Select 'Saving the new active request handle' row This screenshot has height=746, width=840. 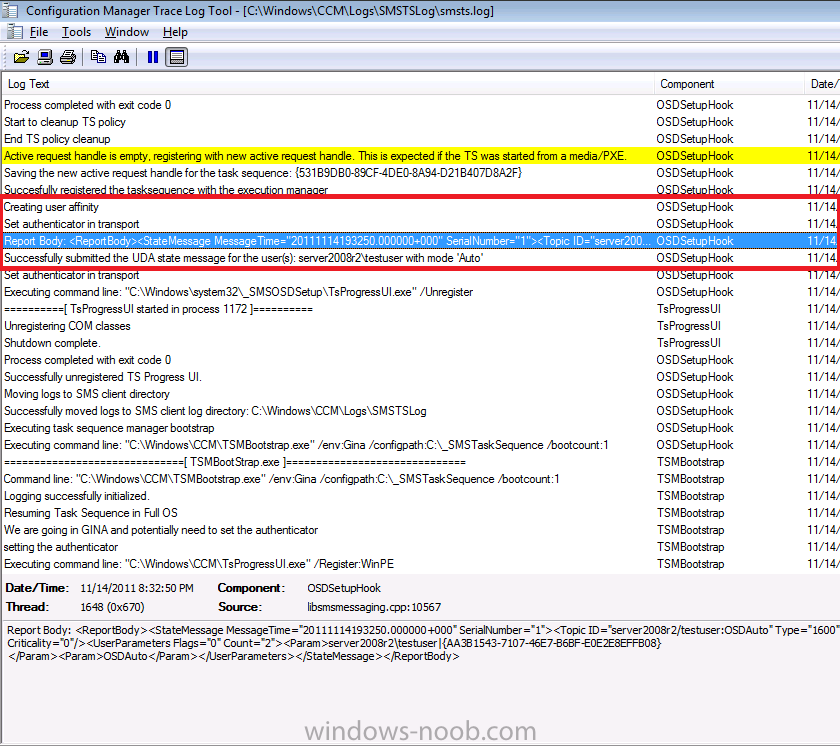click(420, 173)
